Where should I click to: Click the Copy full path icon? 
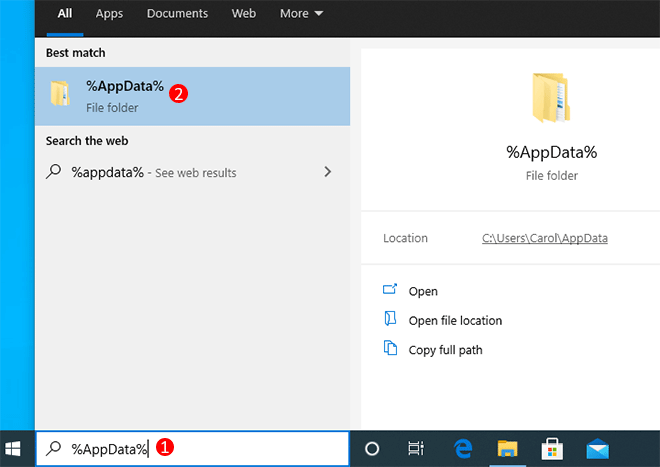[390, 348]
